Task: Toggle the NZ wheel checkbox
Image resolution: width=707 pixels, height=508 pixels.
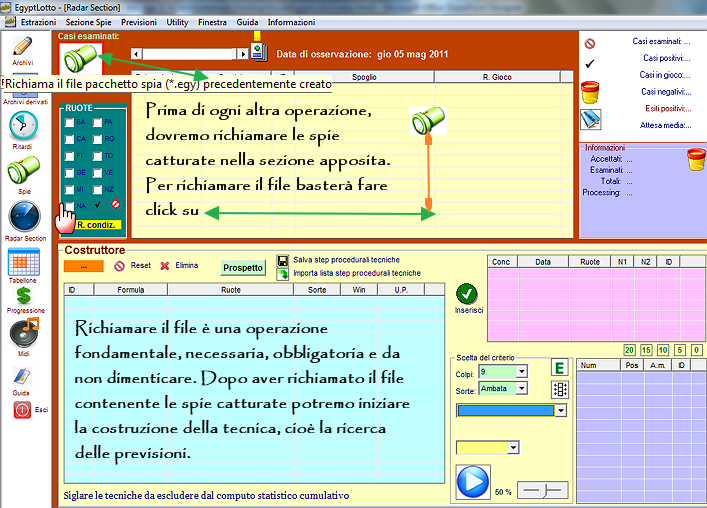Action: (x=97, y=190)
